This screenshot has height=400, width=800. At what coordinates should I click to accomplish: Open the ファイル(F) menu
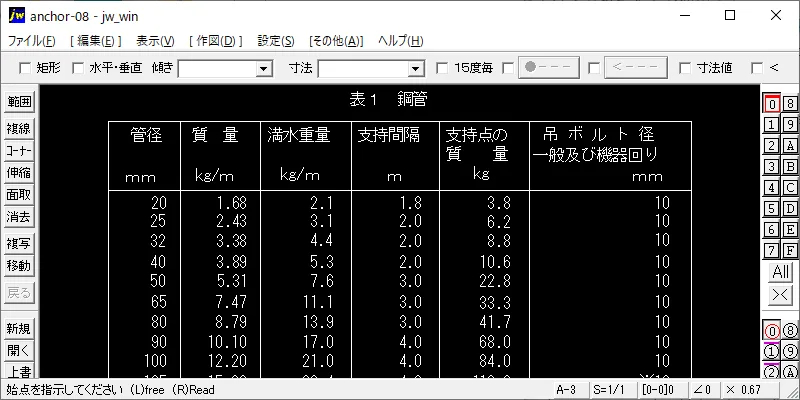pyautogui.click(x=32, y=41)
